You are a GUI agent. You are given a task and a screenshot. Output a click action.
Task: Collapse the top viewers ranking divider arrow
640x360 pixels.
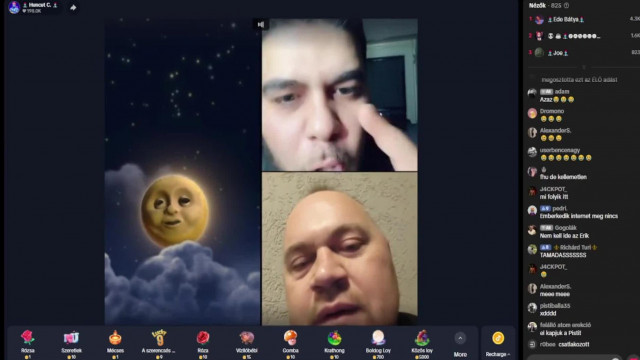click(584, 67)
